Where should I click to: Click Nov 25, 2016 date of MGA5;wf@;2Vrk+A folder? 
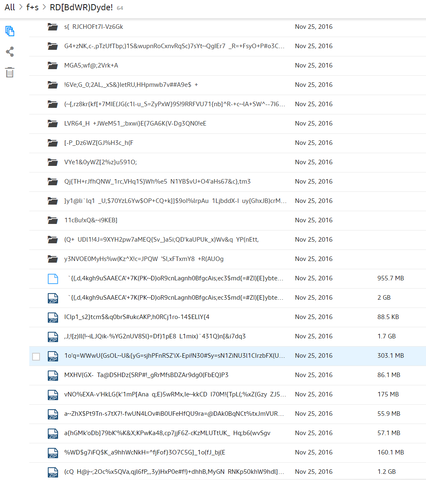pos(314,65)
